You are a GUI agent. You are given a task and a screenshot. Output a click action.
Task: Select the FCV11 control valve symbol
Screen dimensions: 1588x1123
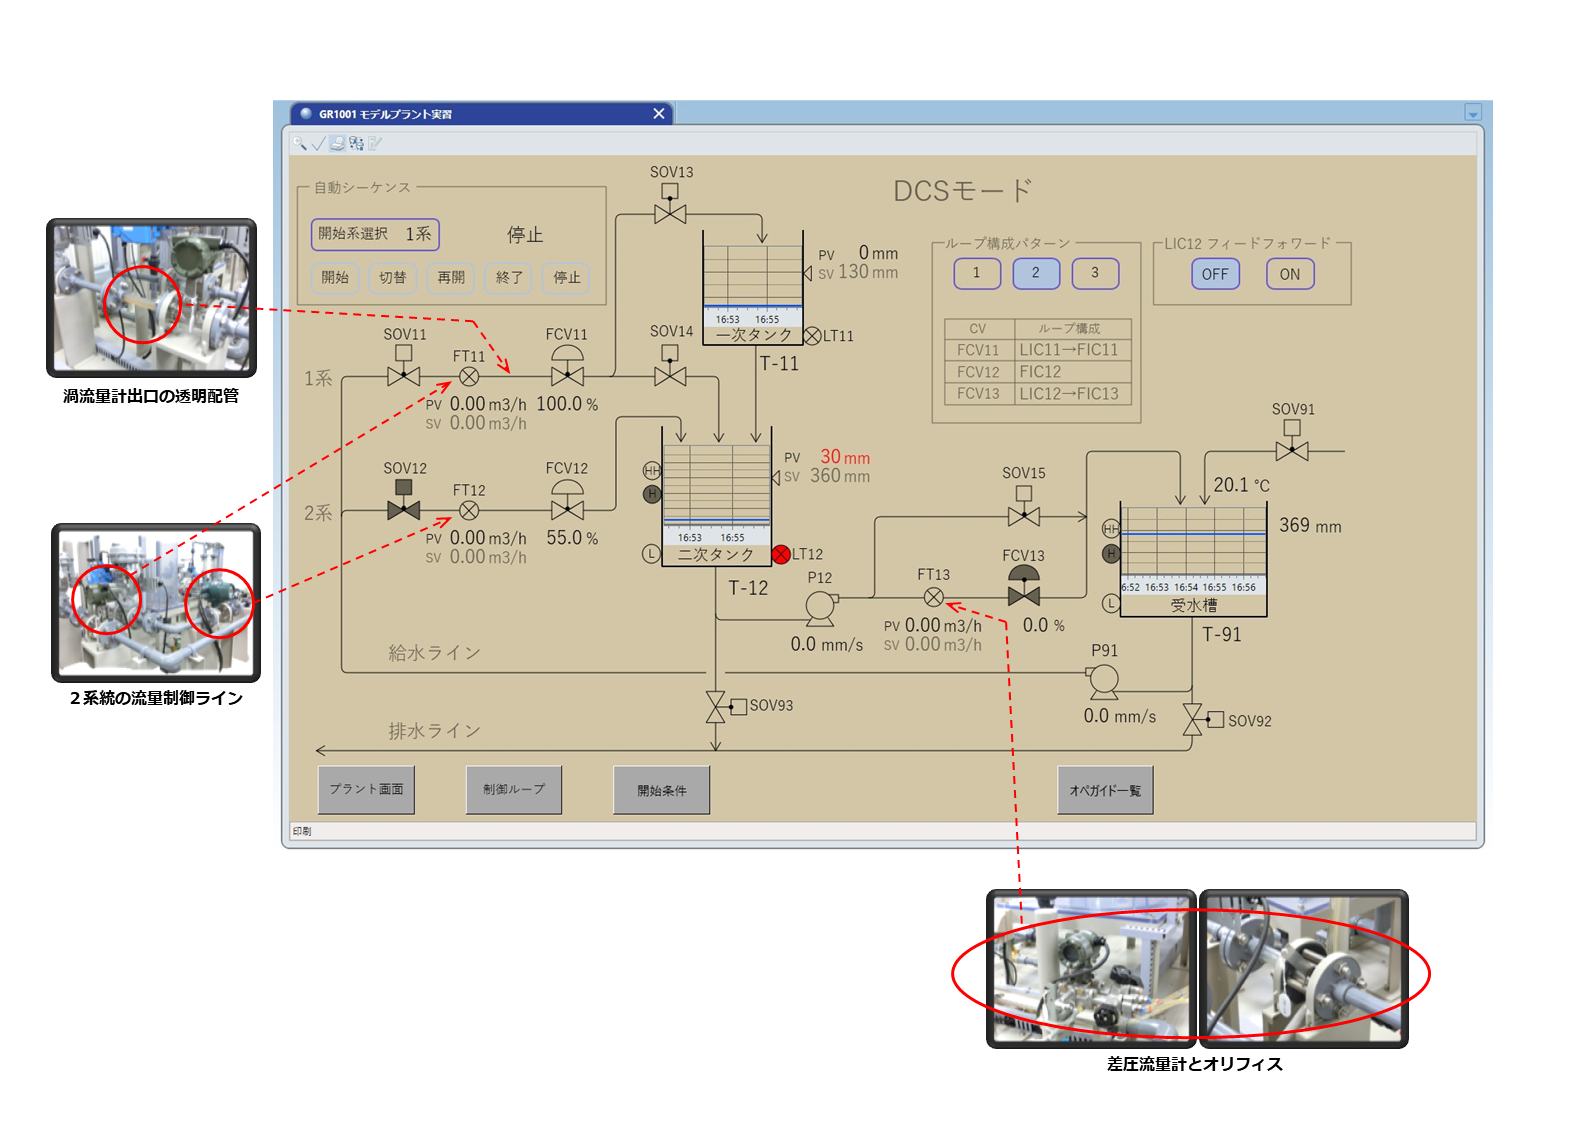(x=567, y=375)
